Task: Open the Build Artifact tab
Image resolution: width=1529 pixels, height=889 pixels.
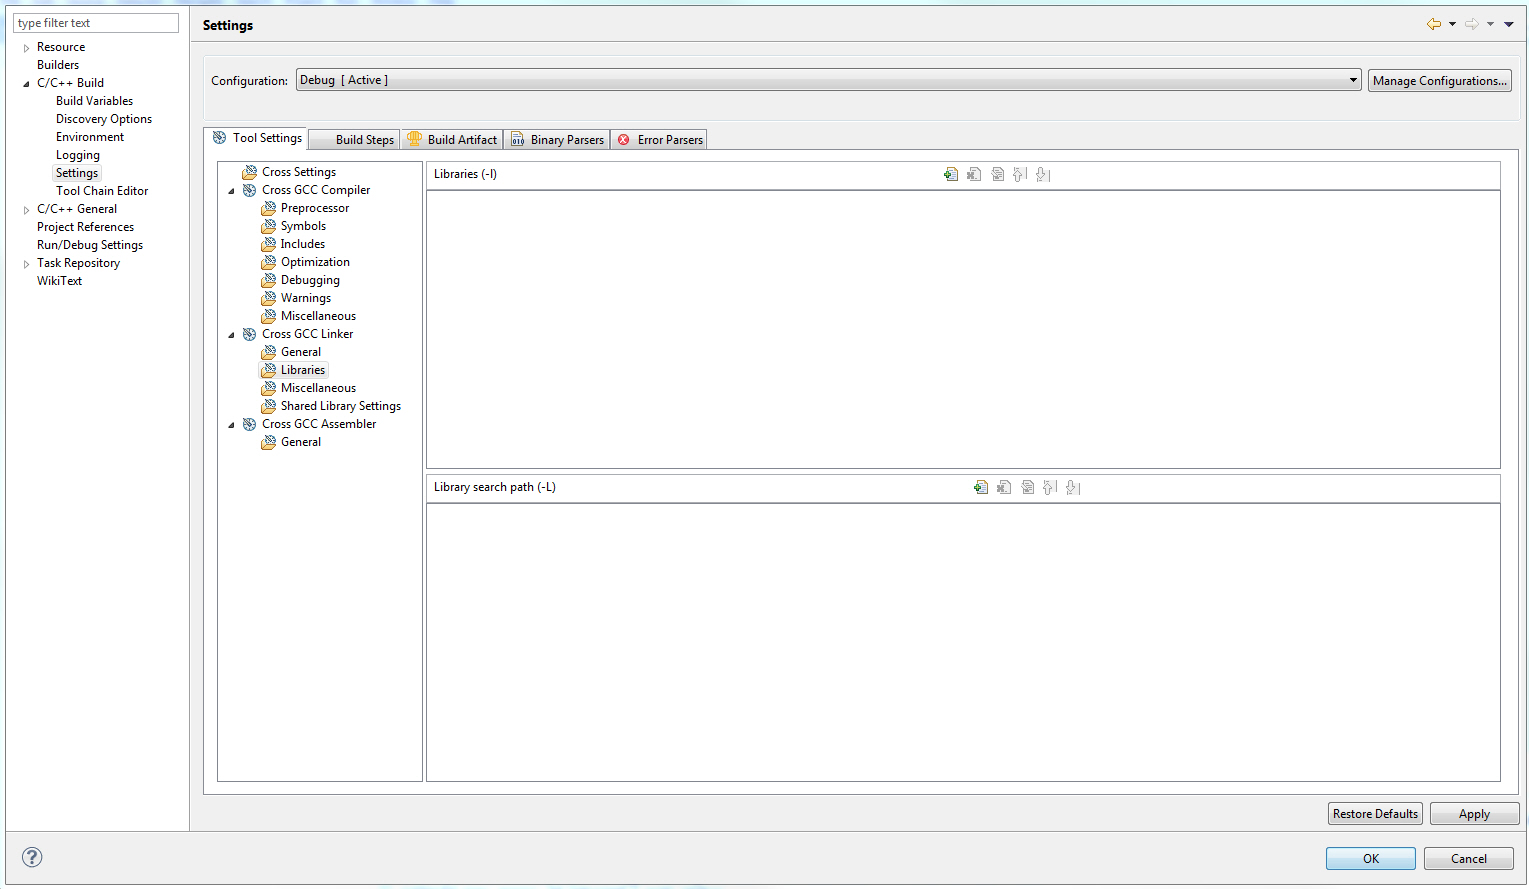Action: [451, 140]
